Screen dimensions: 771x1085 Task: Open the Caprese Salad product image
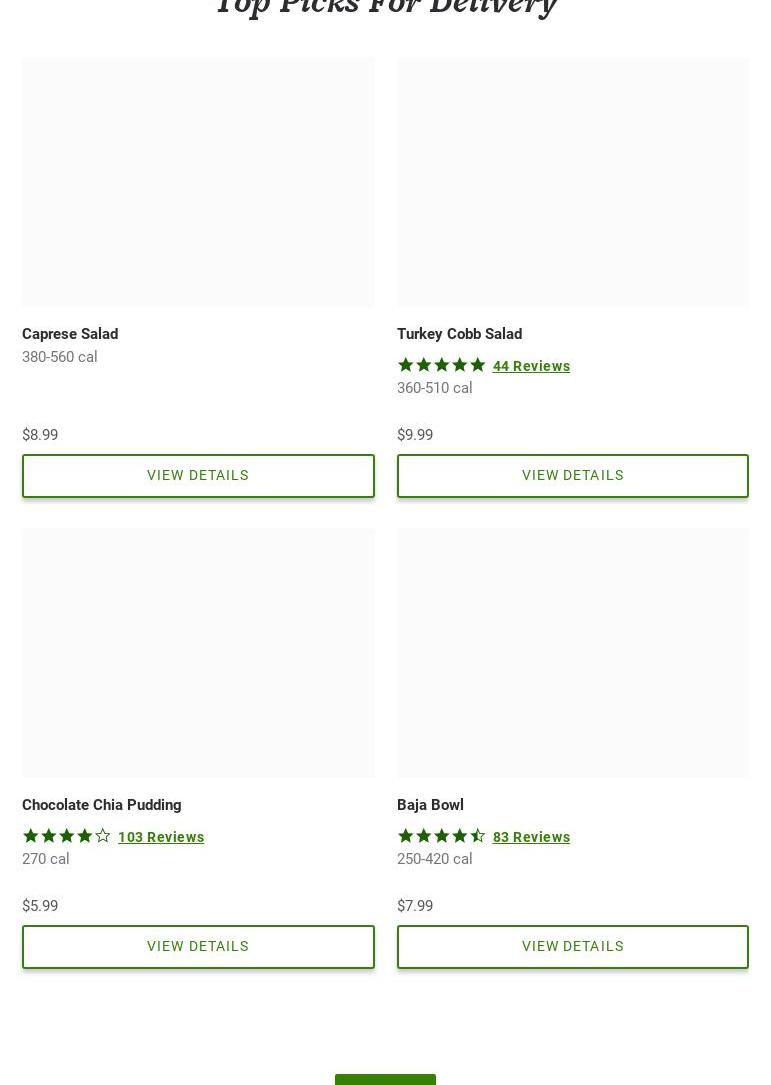198,182
